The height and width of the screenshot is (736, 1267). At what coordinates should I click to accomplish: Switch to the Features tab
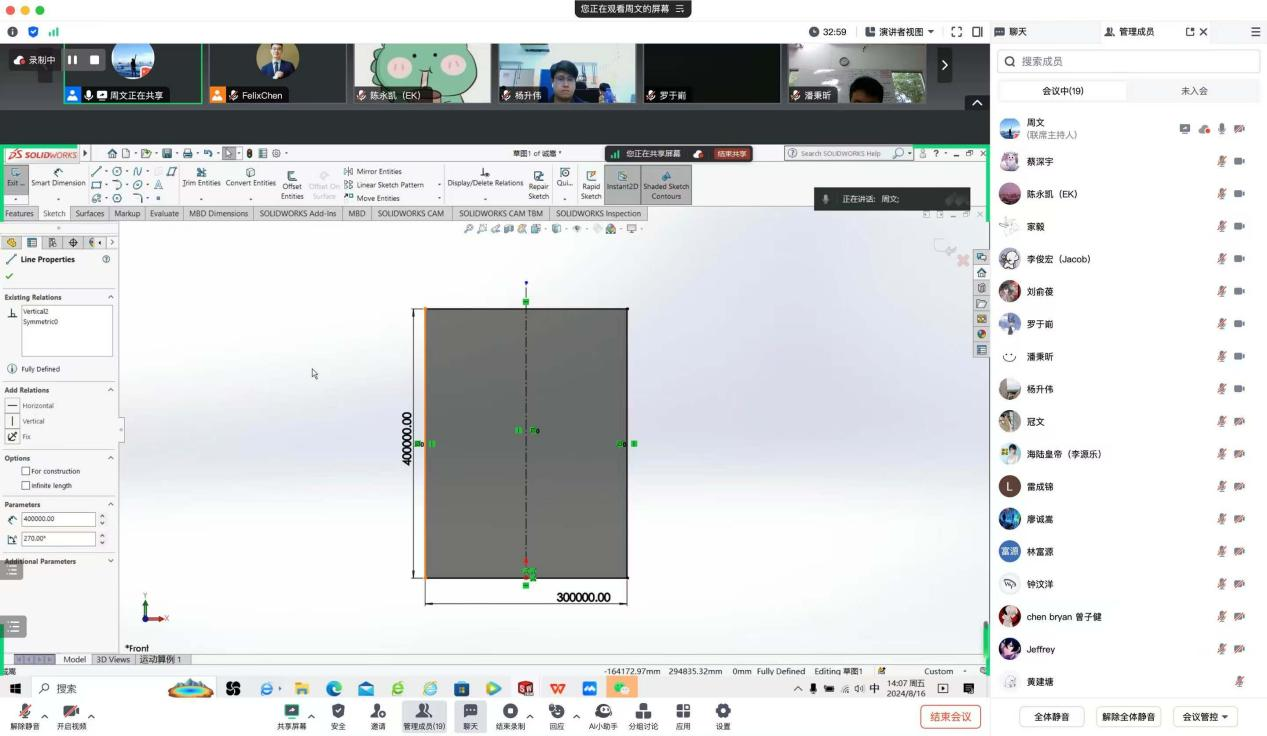(x=19, y=214)
